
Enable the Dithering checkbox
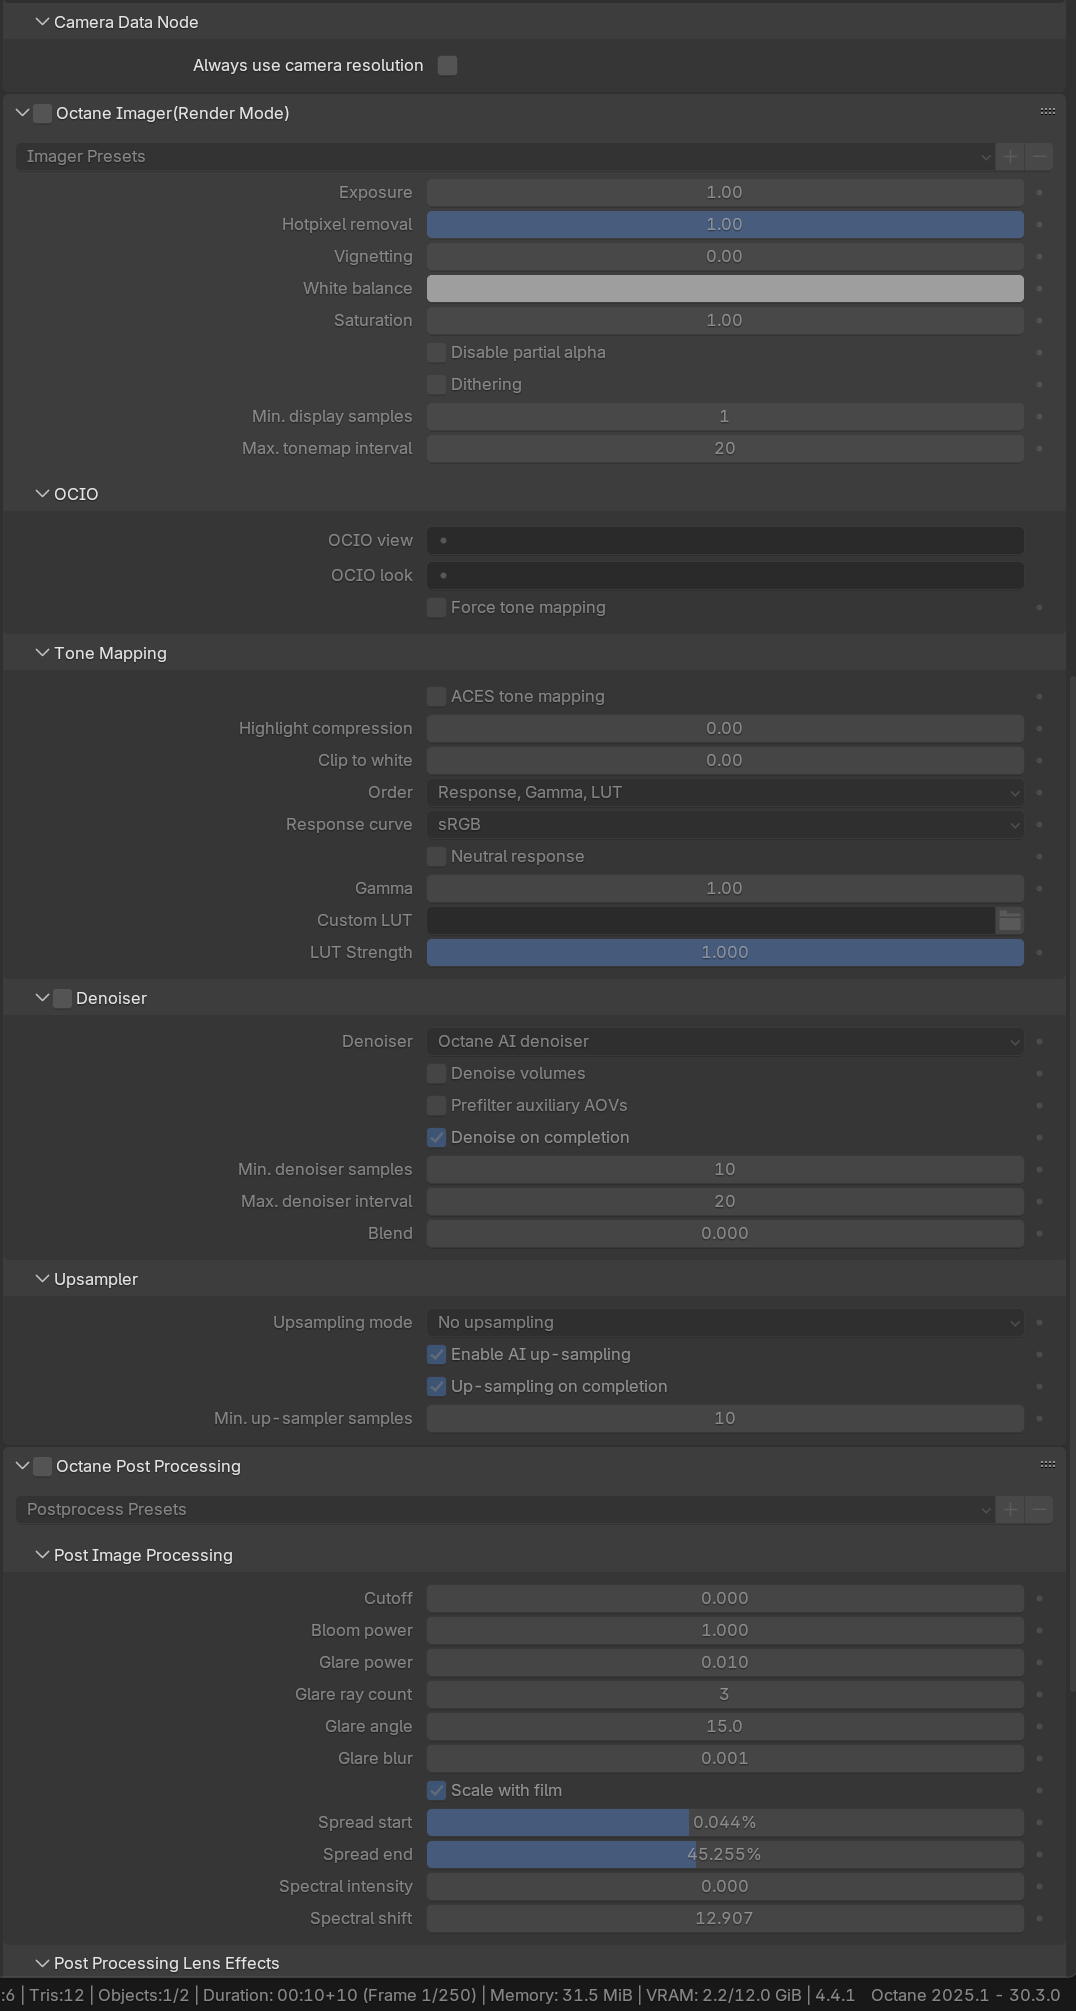(436, 384)
